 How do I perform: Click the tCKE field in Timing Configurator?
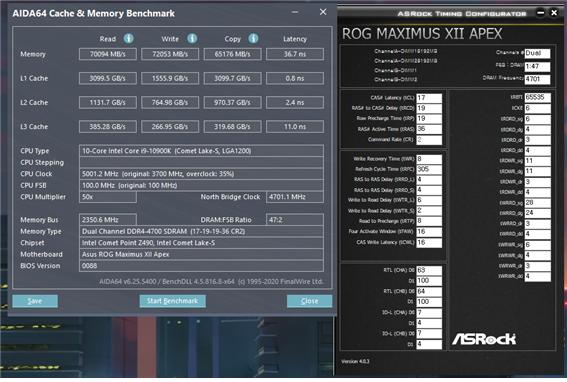pyautogui.click(x=538, y=108)
